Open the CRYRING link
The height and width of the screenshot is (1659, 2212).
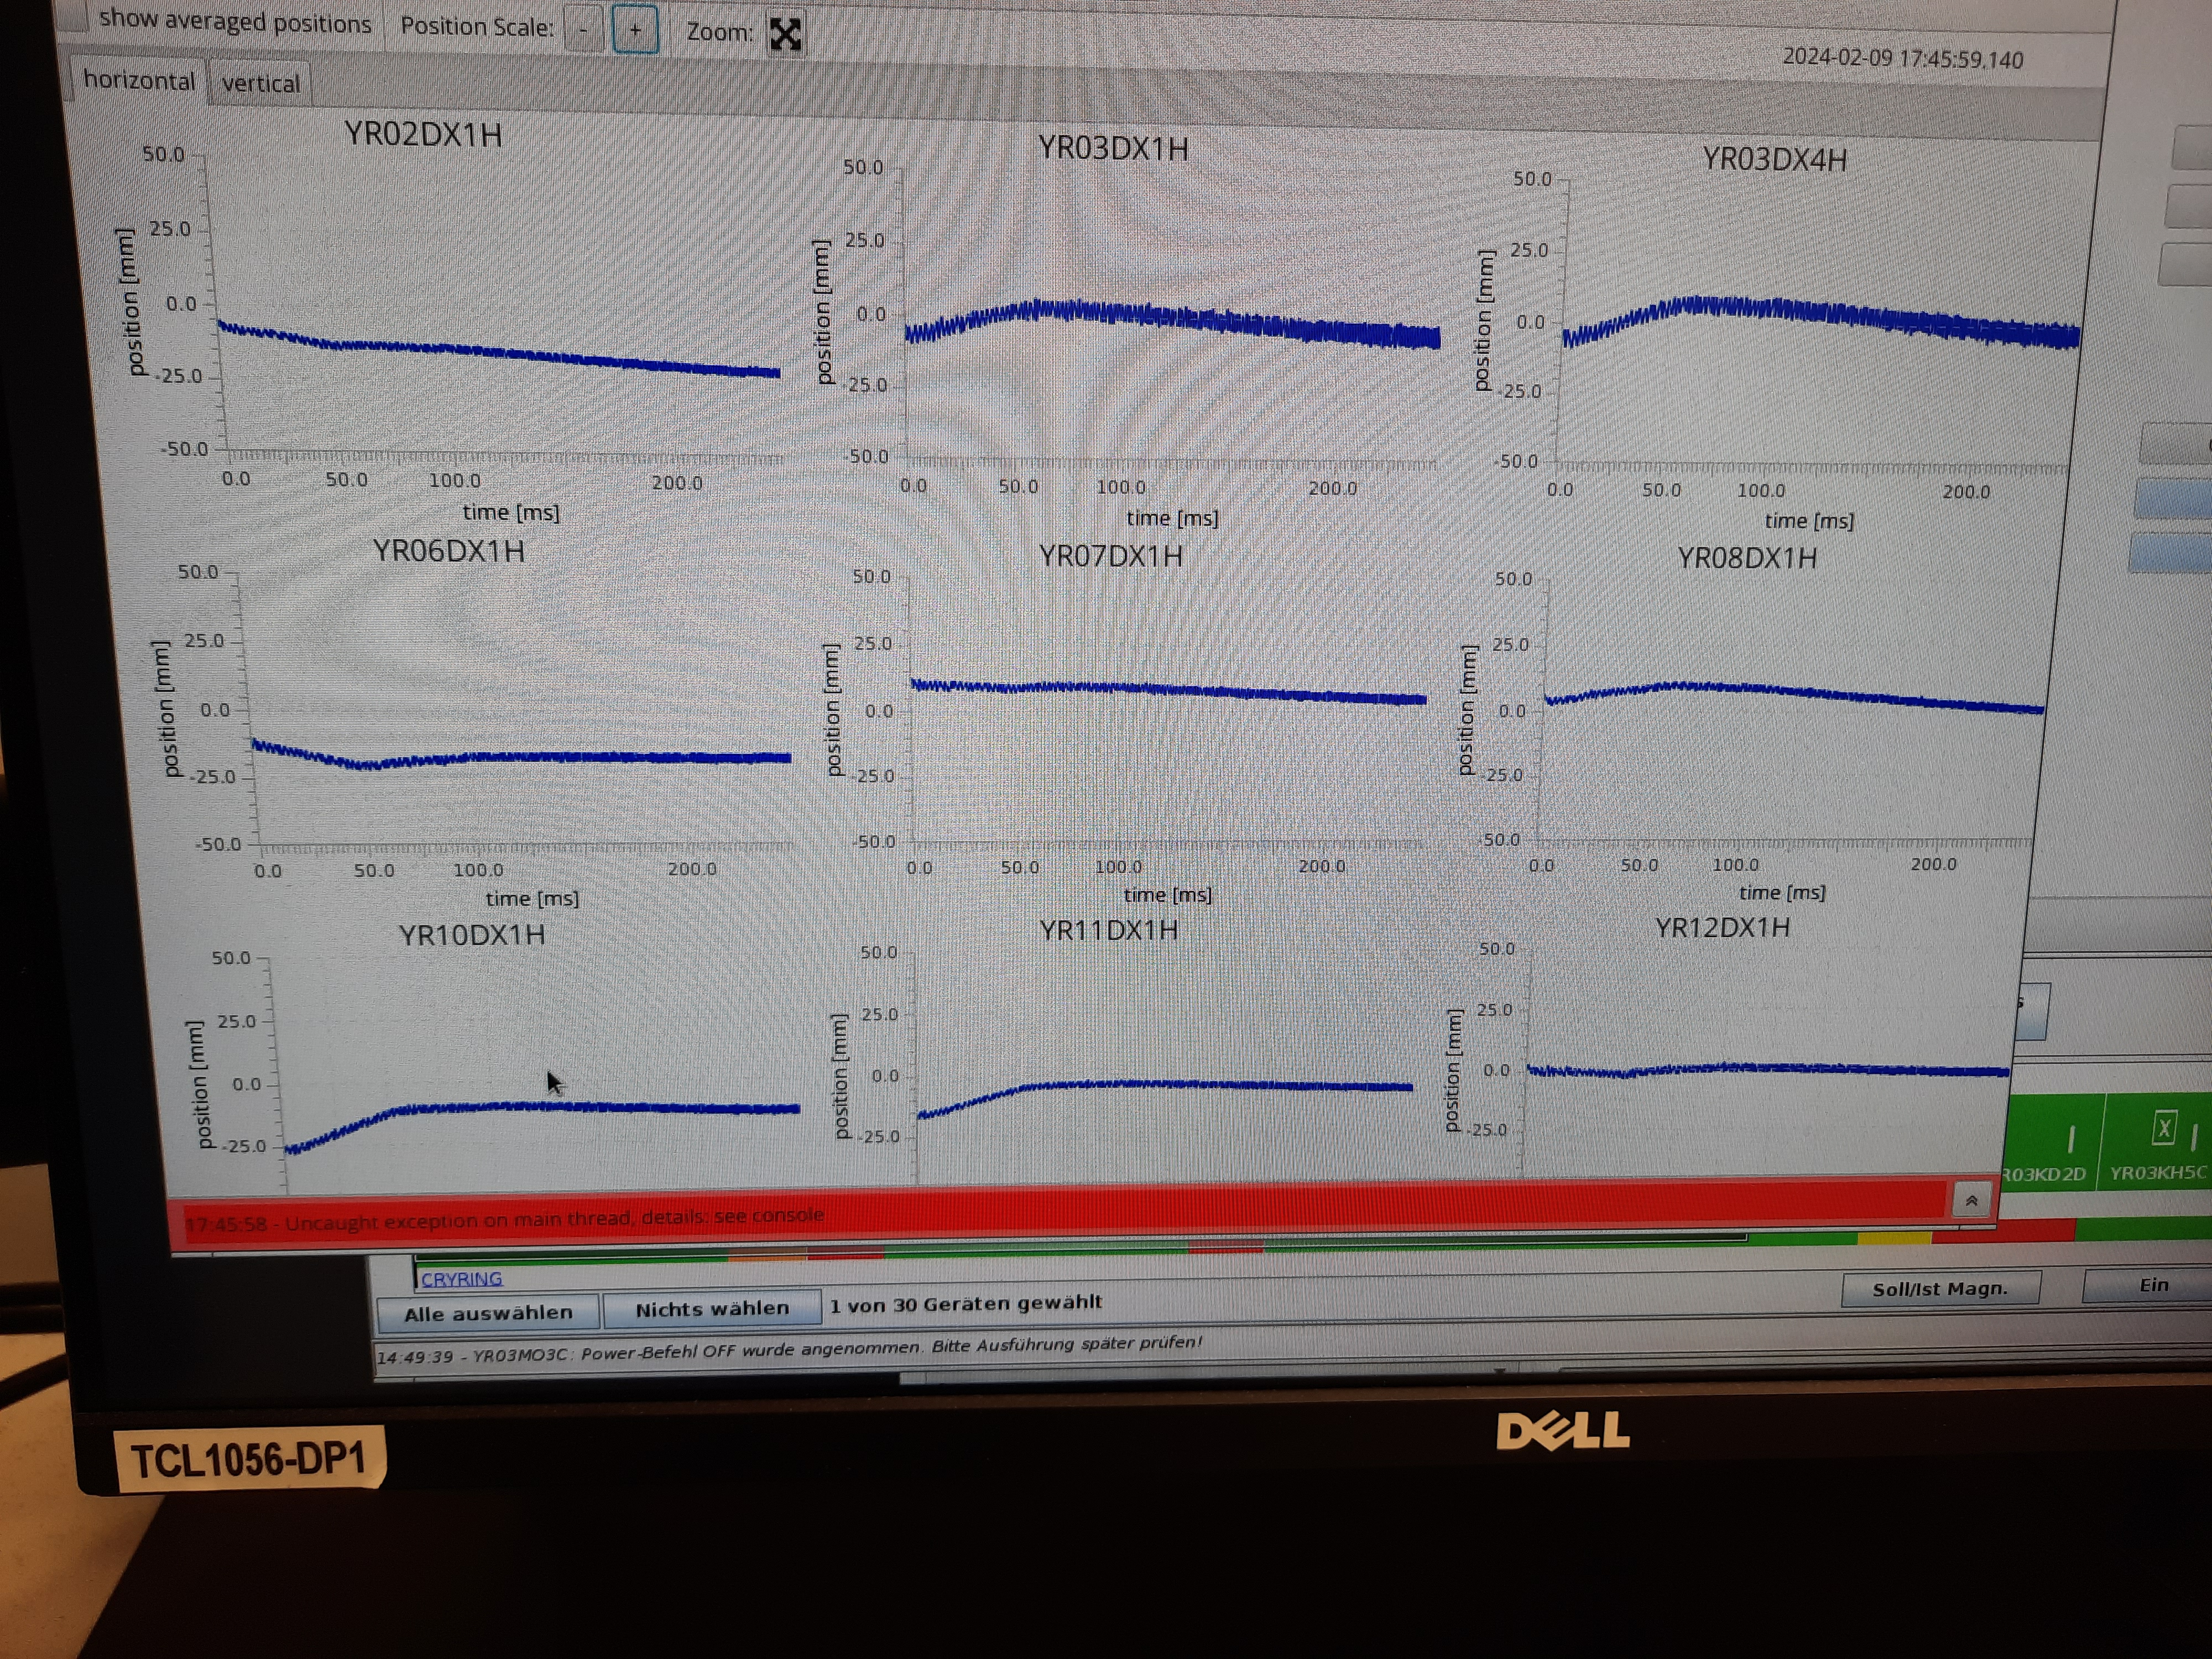point(461,1279)
